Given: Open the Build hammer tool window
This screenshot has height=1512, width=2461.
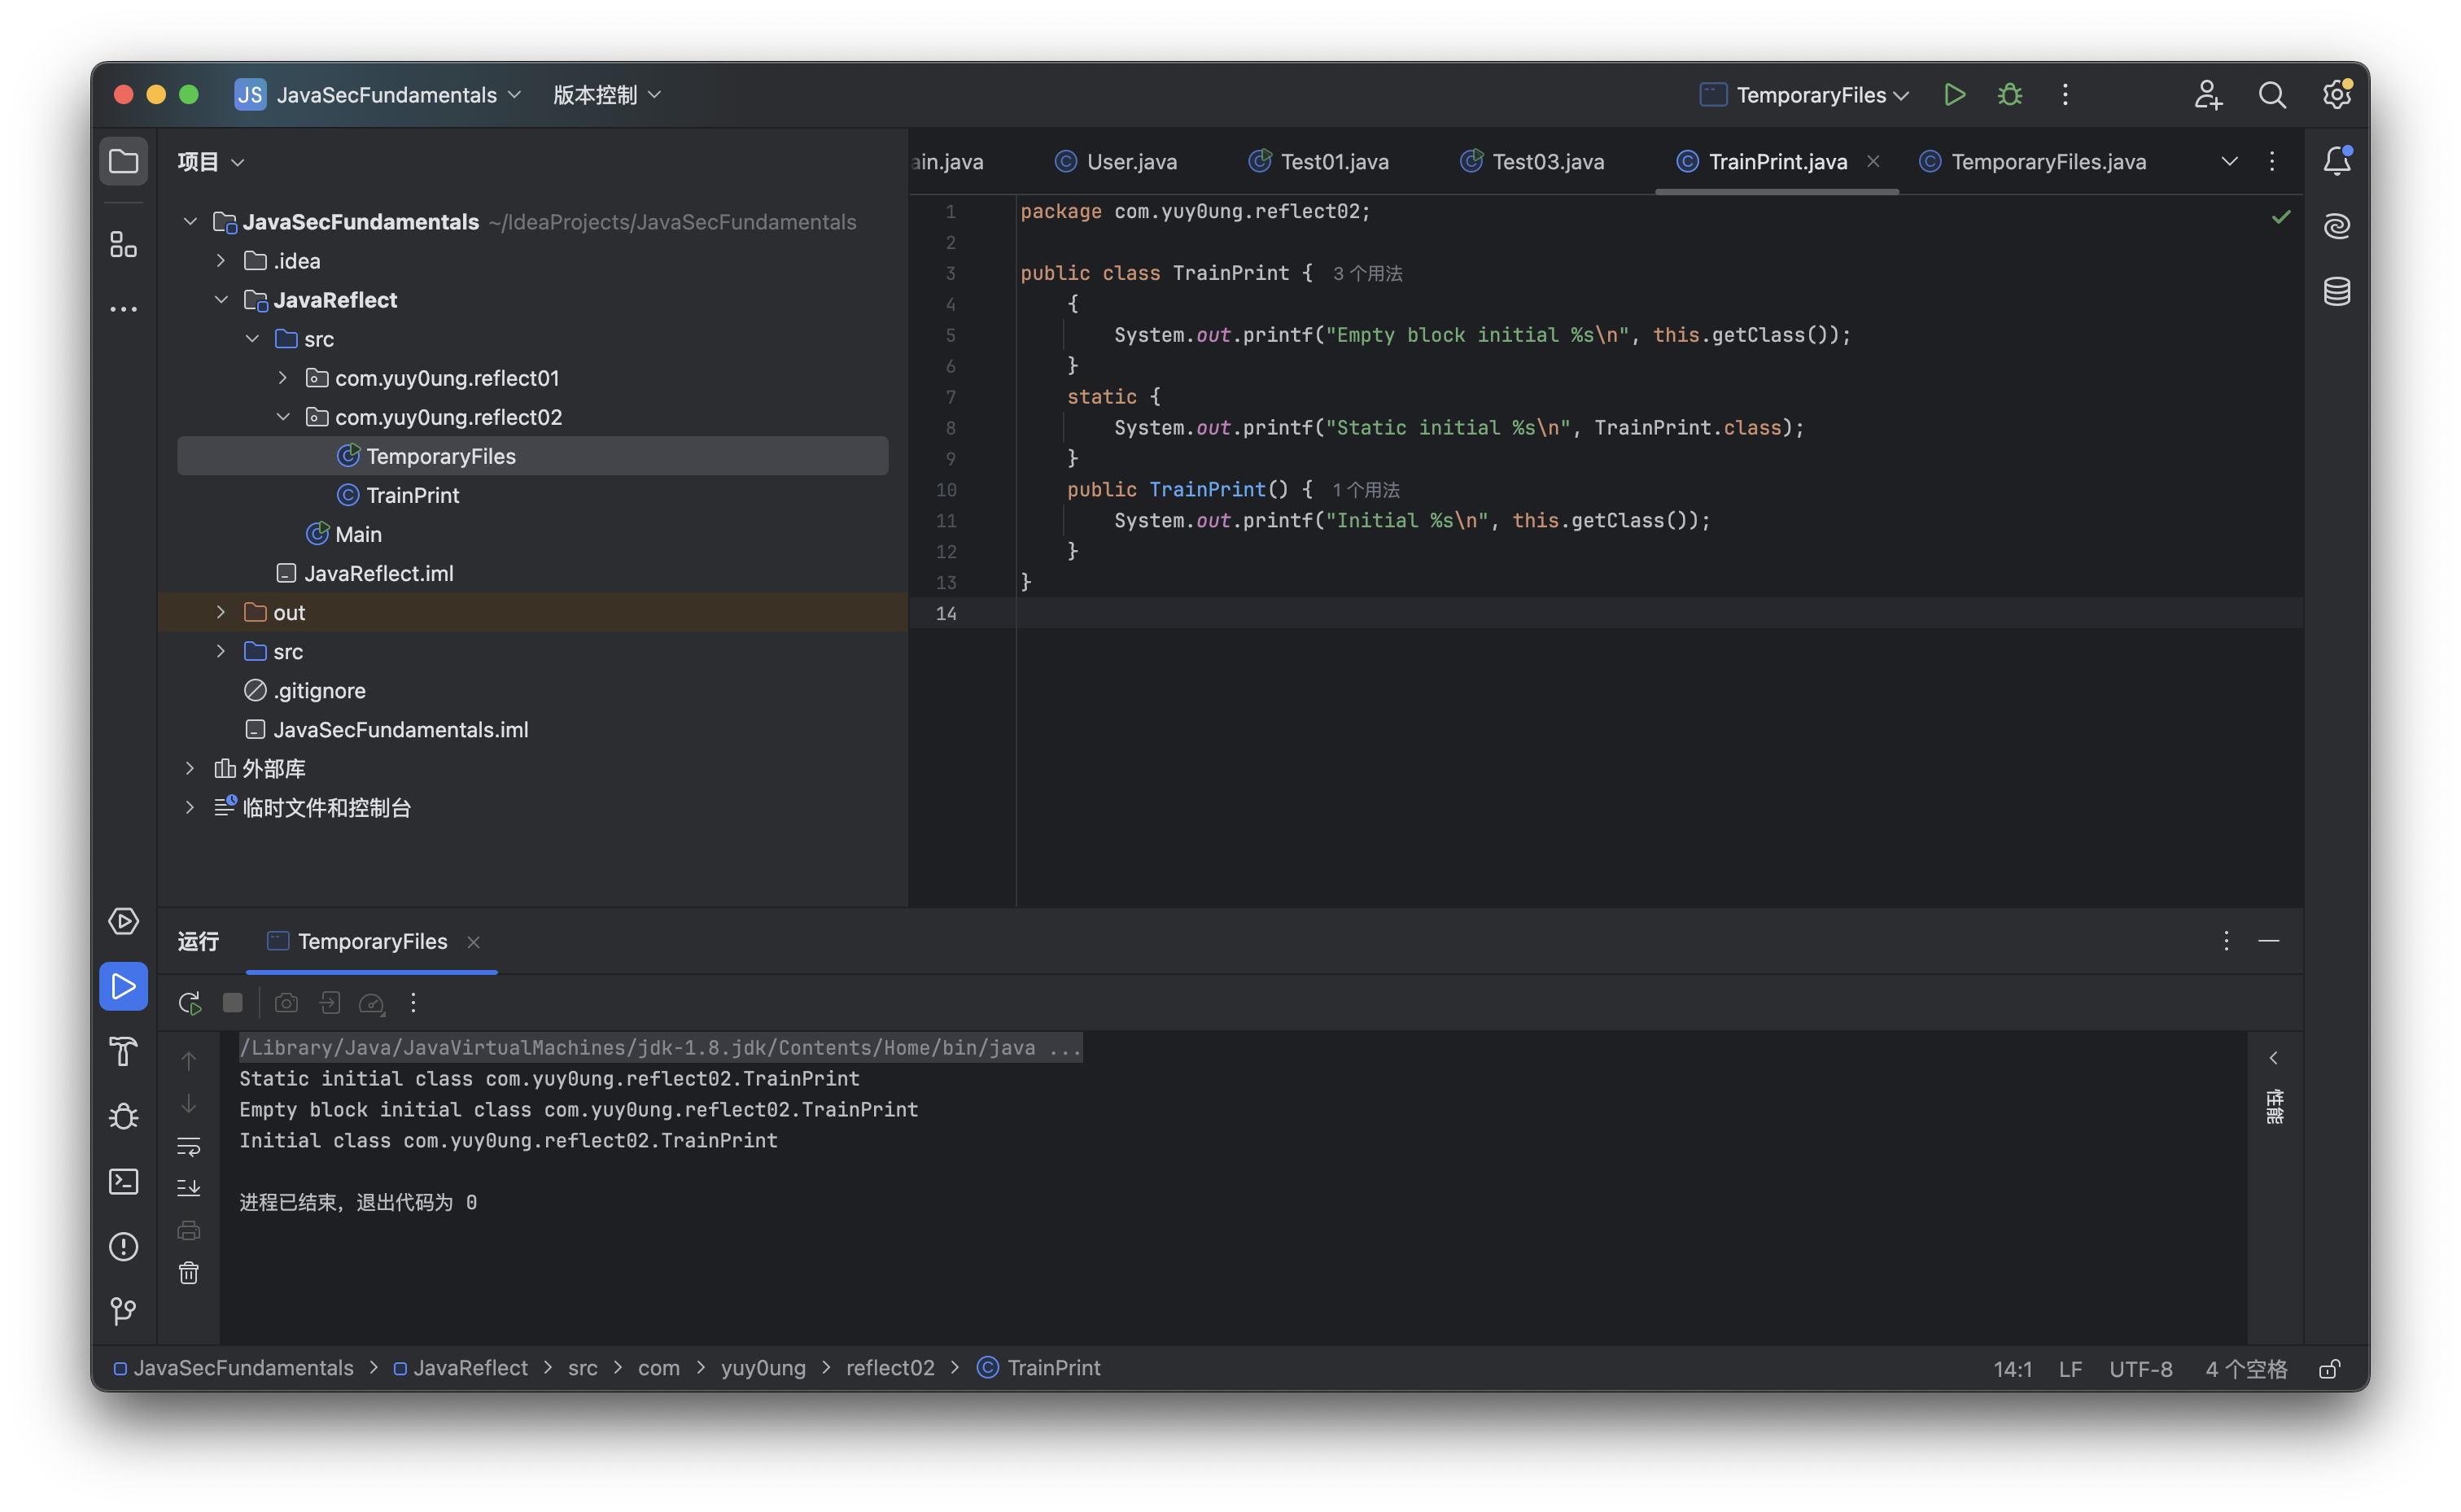Looking at the screenshot, I should (123, 1051).
